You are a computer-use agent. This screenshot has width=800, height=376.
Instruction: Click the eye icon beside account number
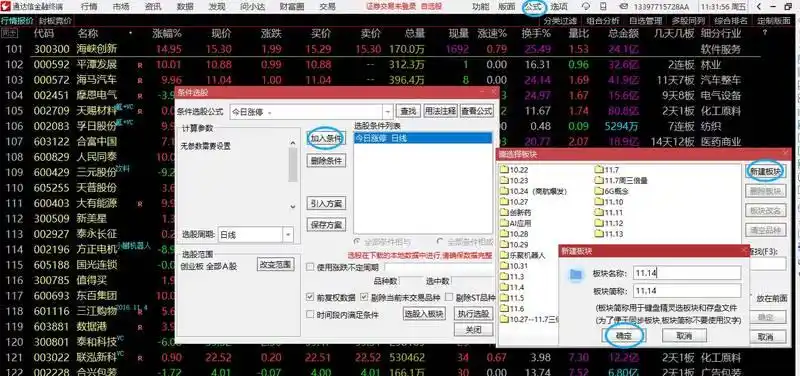tap(623, 7)
